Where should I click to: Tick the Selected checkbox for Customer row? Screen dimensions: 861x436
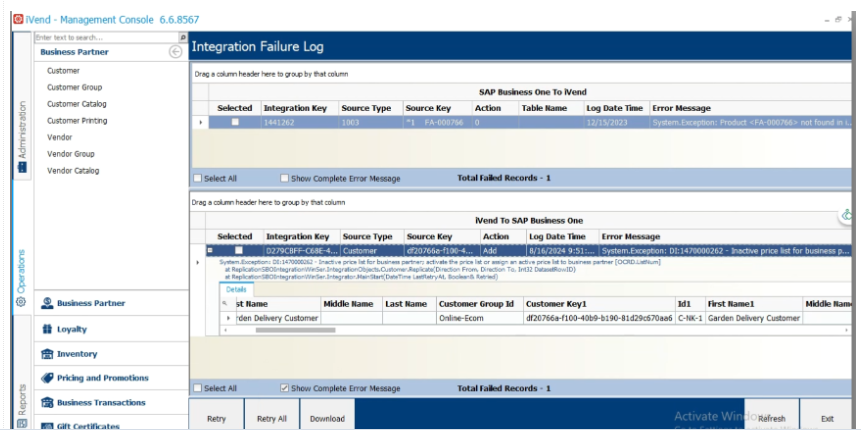coord(239,250)
